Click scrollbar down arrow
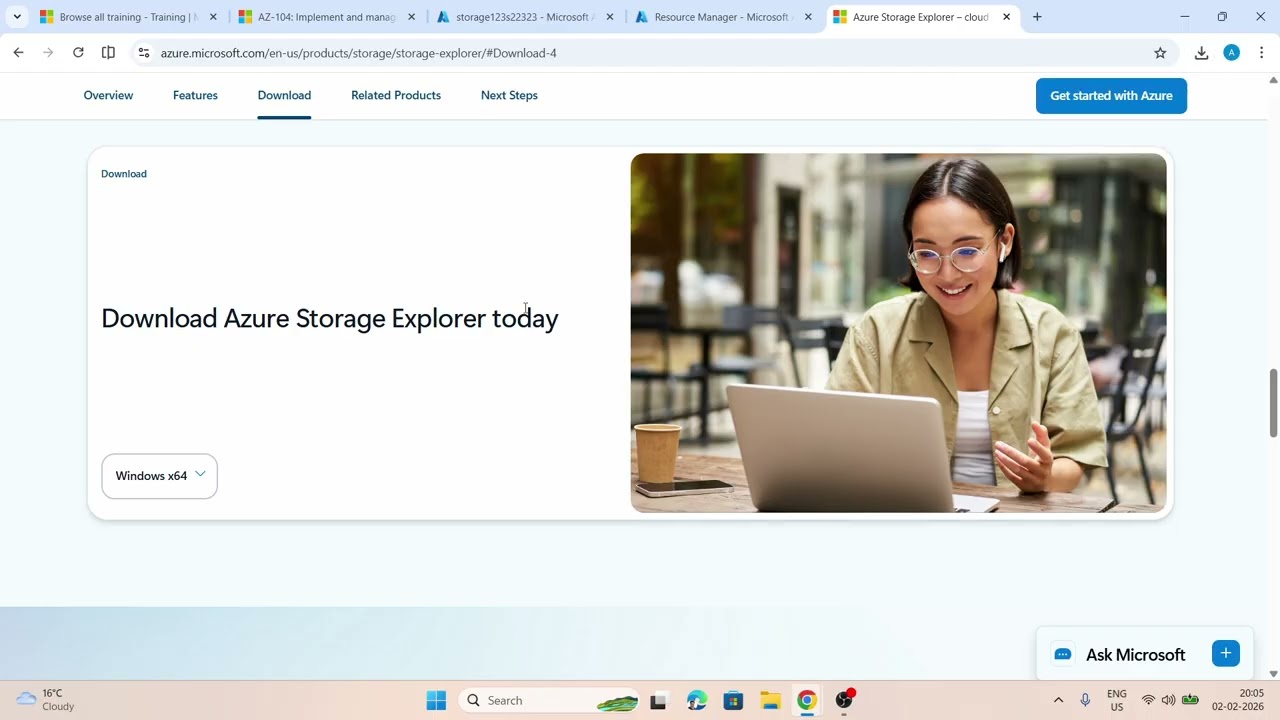 click(1273, 674)
